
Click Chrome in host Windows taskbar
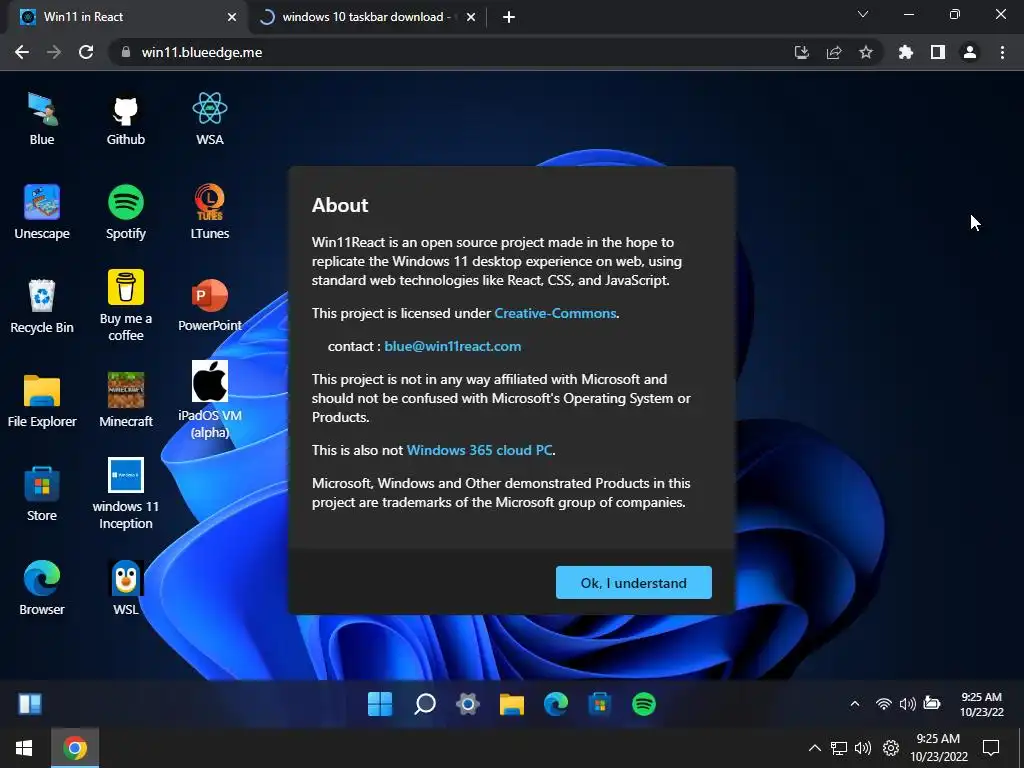(x=75, y=748)
